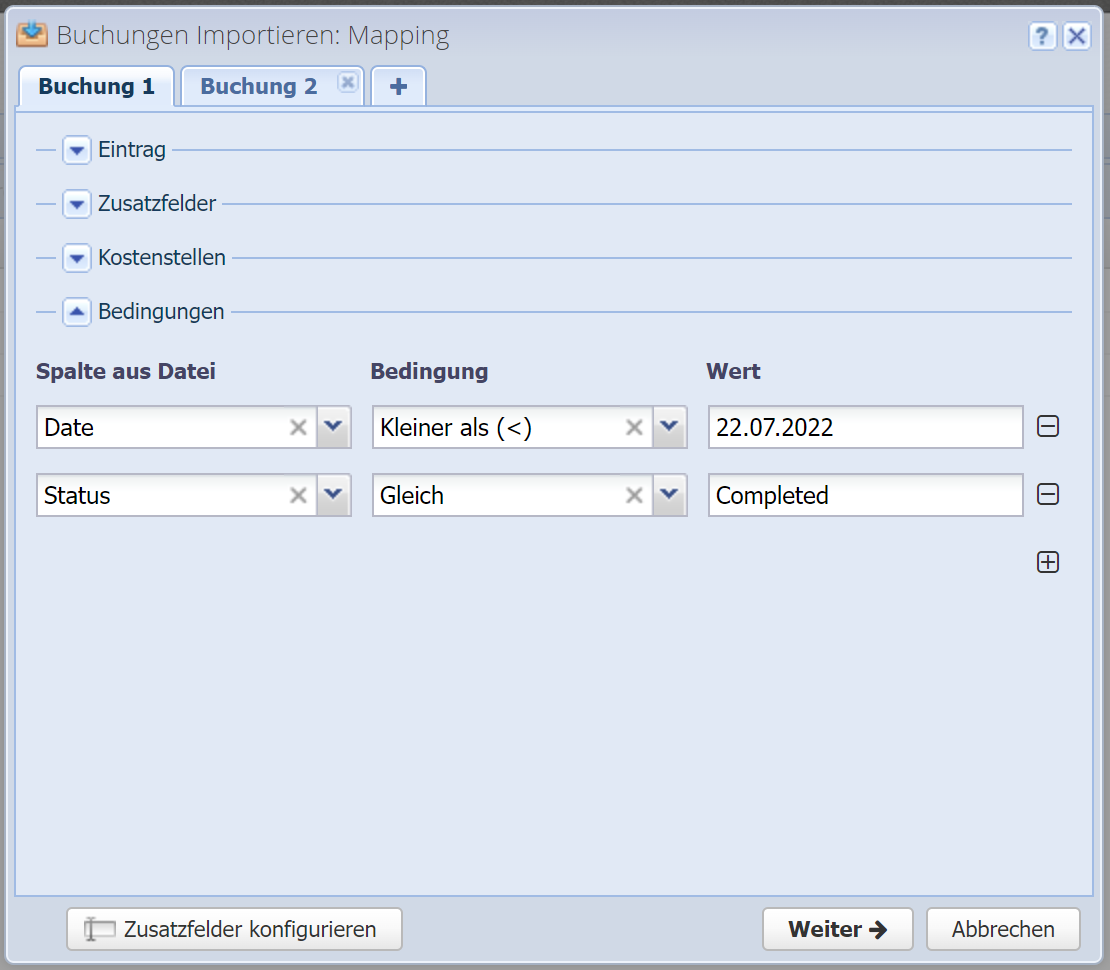
Task: Expand the Zusatzfelder section
Action: click(77, 204)
